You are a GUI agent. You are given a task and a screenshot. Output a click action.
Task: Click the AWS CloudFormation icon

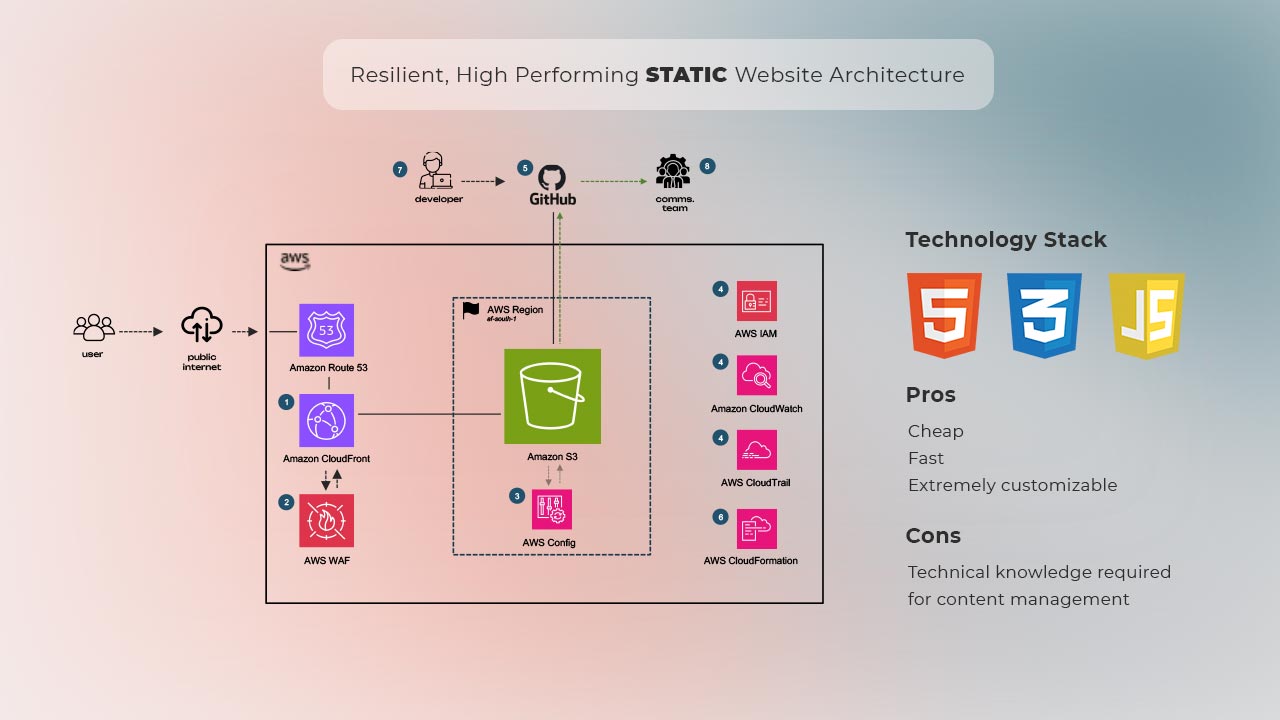757,529
